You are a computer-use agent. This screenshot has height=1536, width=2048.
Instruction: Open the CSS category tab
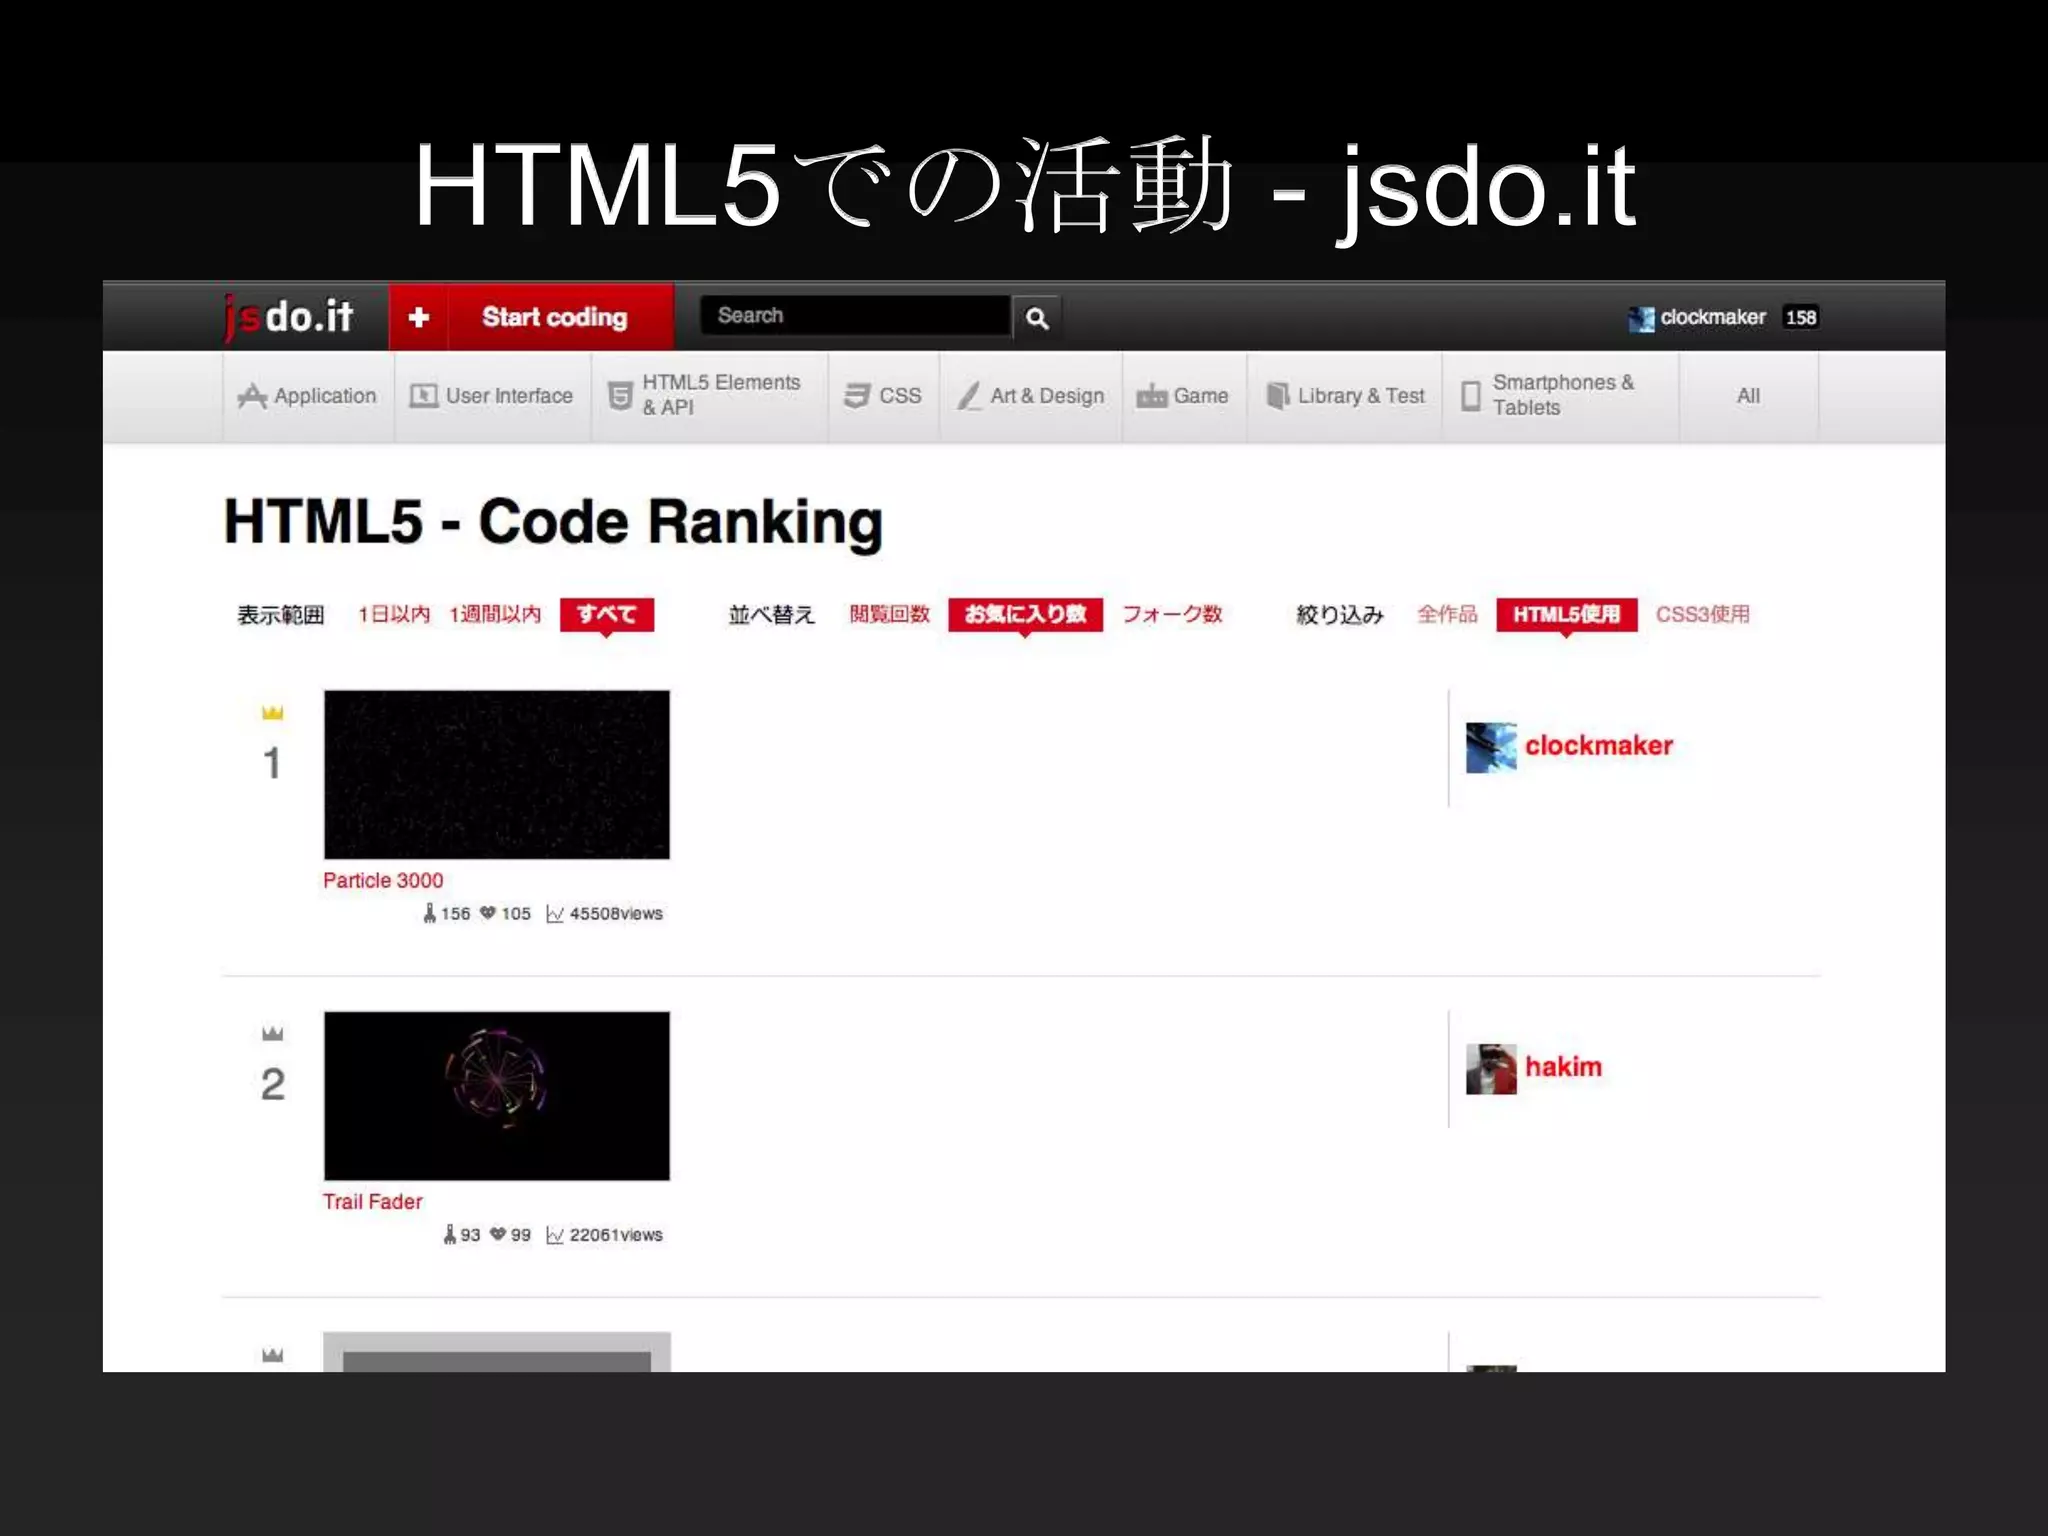tap(883, 396)
